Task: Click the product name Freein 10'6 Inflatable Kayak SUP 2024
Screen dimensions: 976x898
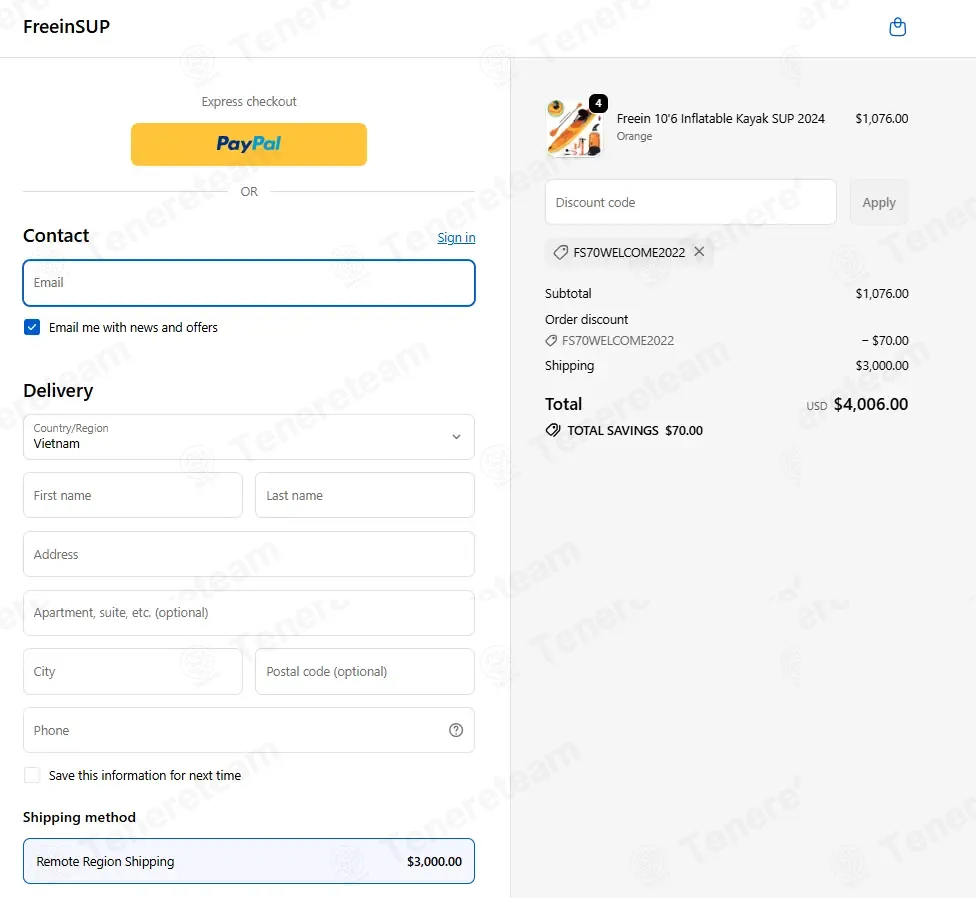Action: [x=720, y=118]
